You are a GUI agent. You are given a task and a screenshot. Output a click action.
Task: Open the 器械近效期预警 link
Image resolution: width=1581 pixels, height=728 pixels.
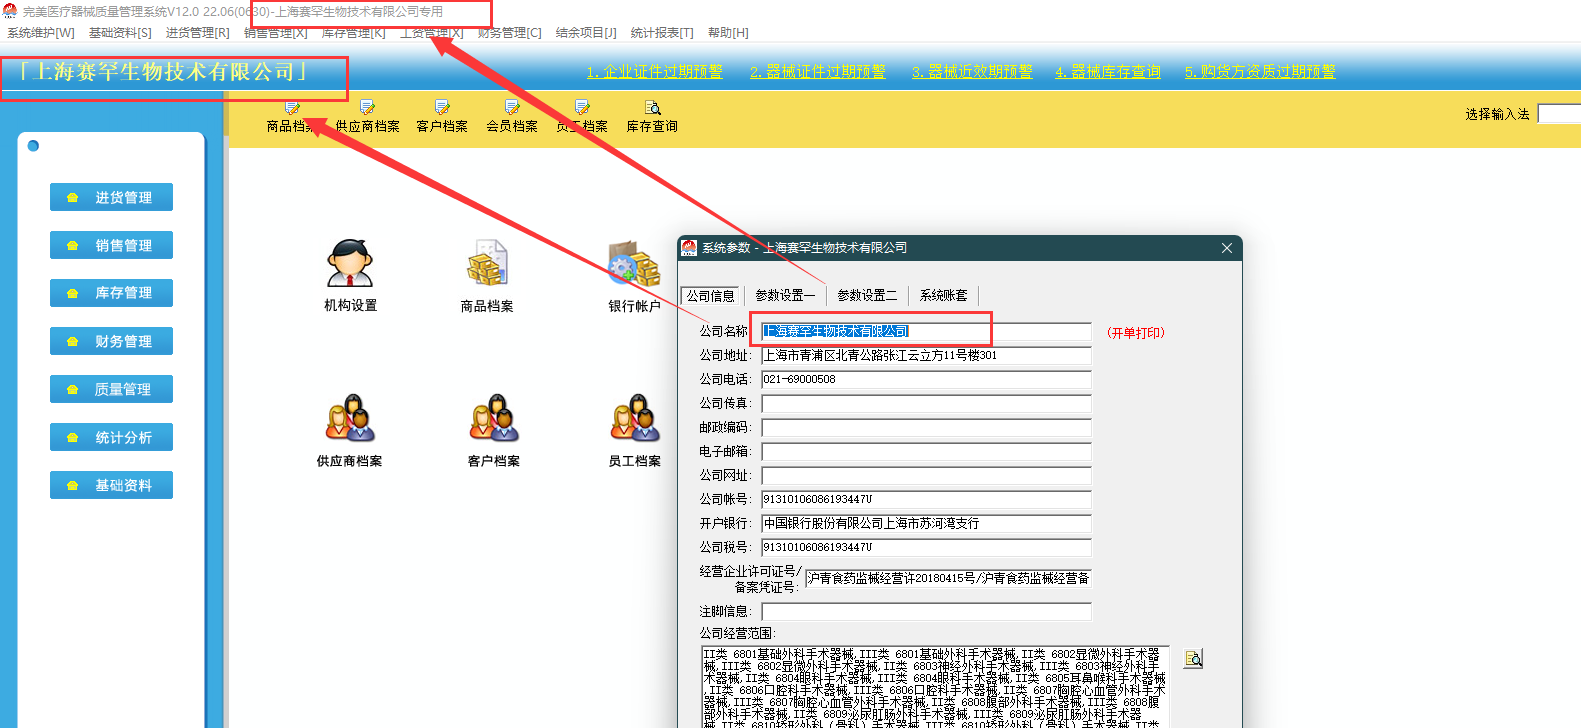(x=972, y=72)
